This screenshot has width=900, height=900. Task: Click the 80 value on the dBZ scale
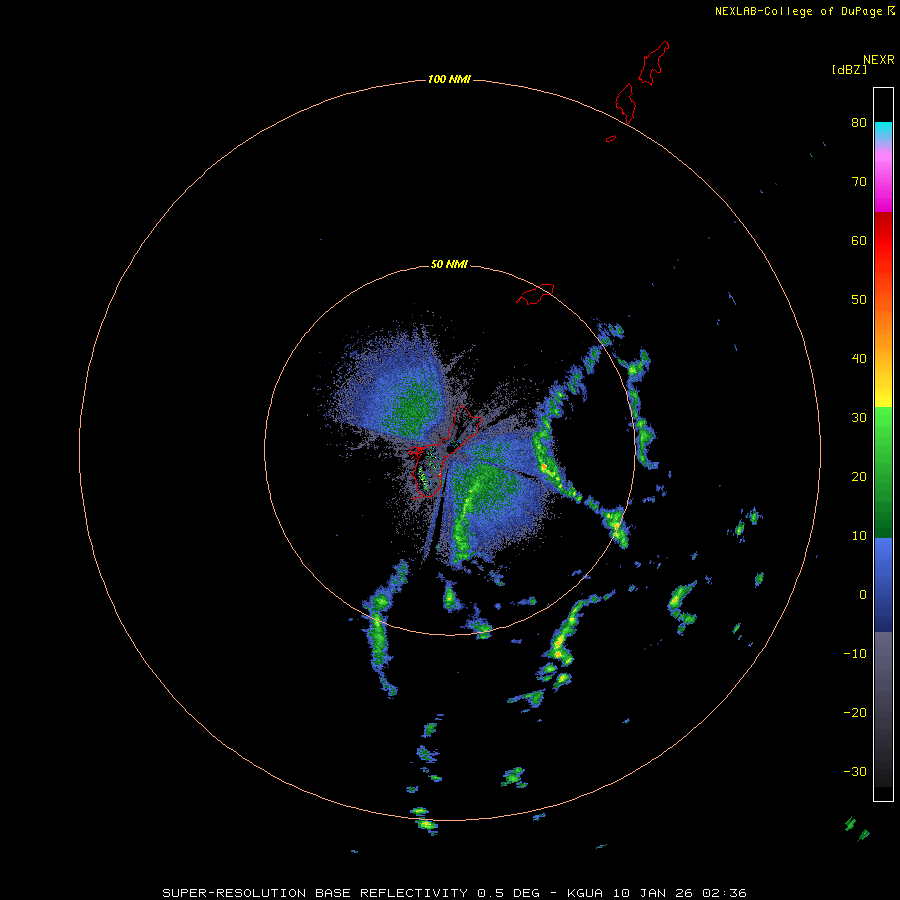(x=859, y=122)
